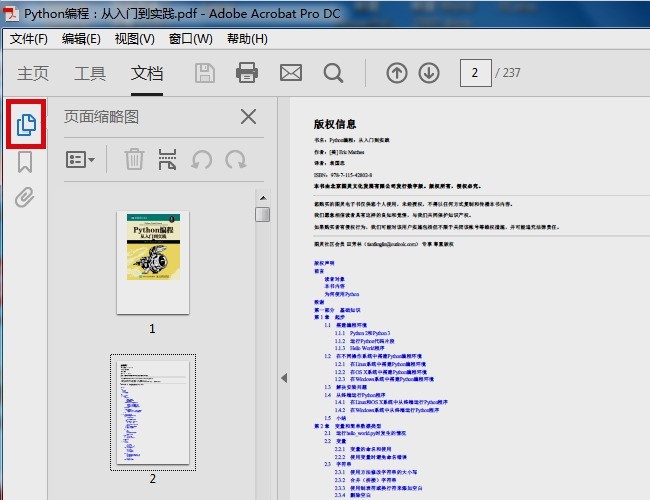
Task: Click the page number input field
Action: pos(476,73)
